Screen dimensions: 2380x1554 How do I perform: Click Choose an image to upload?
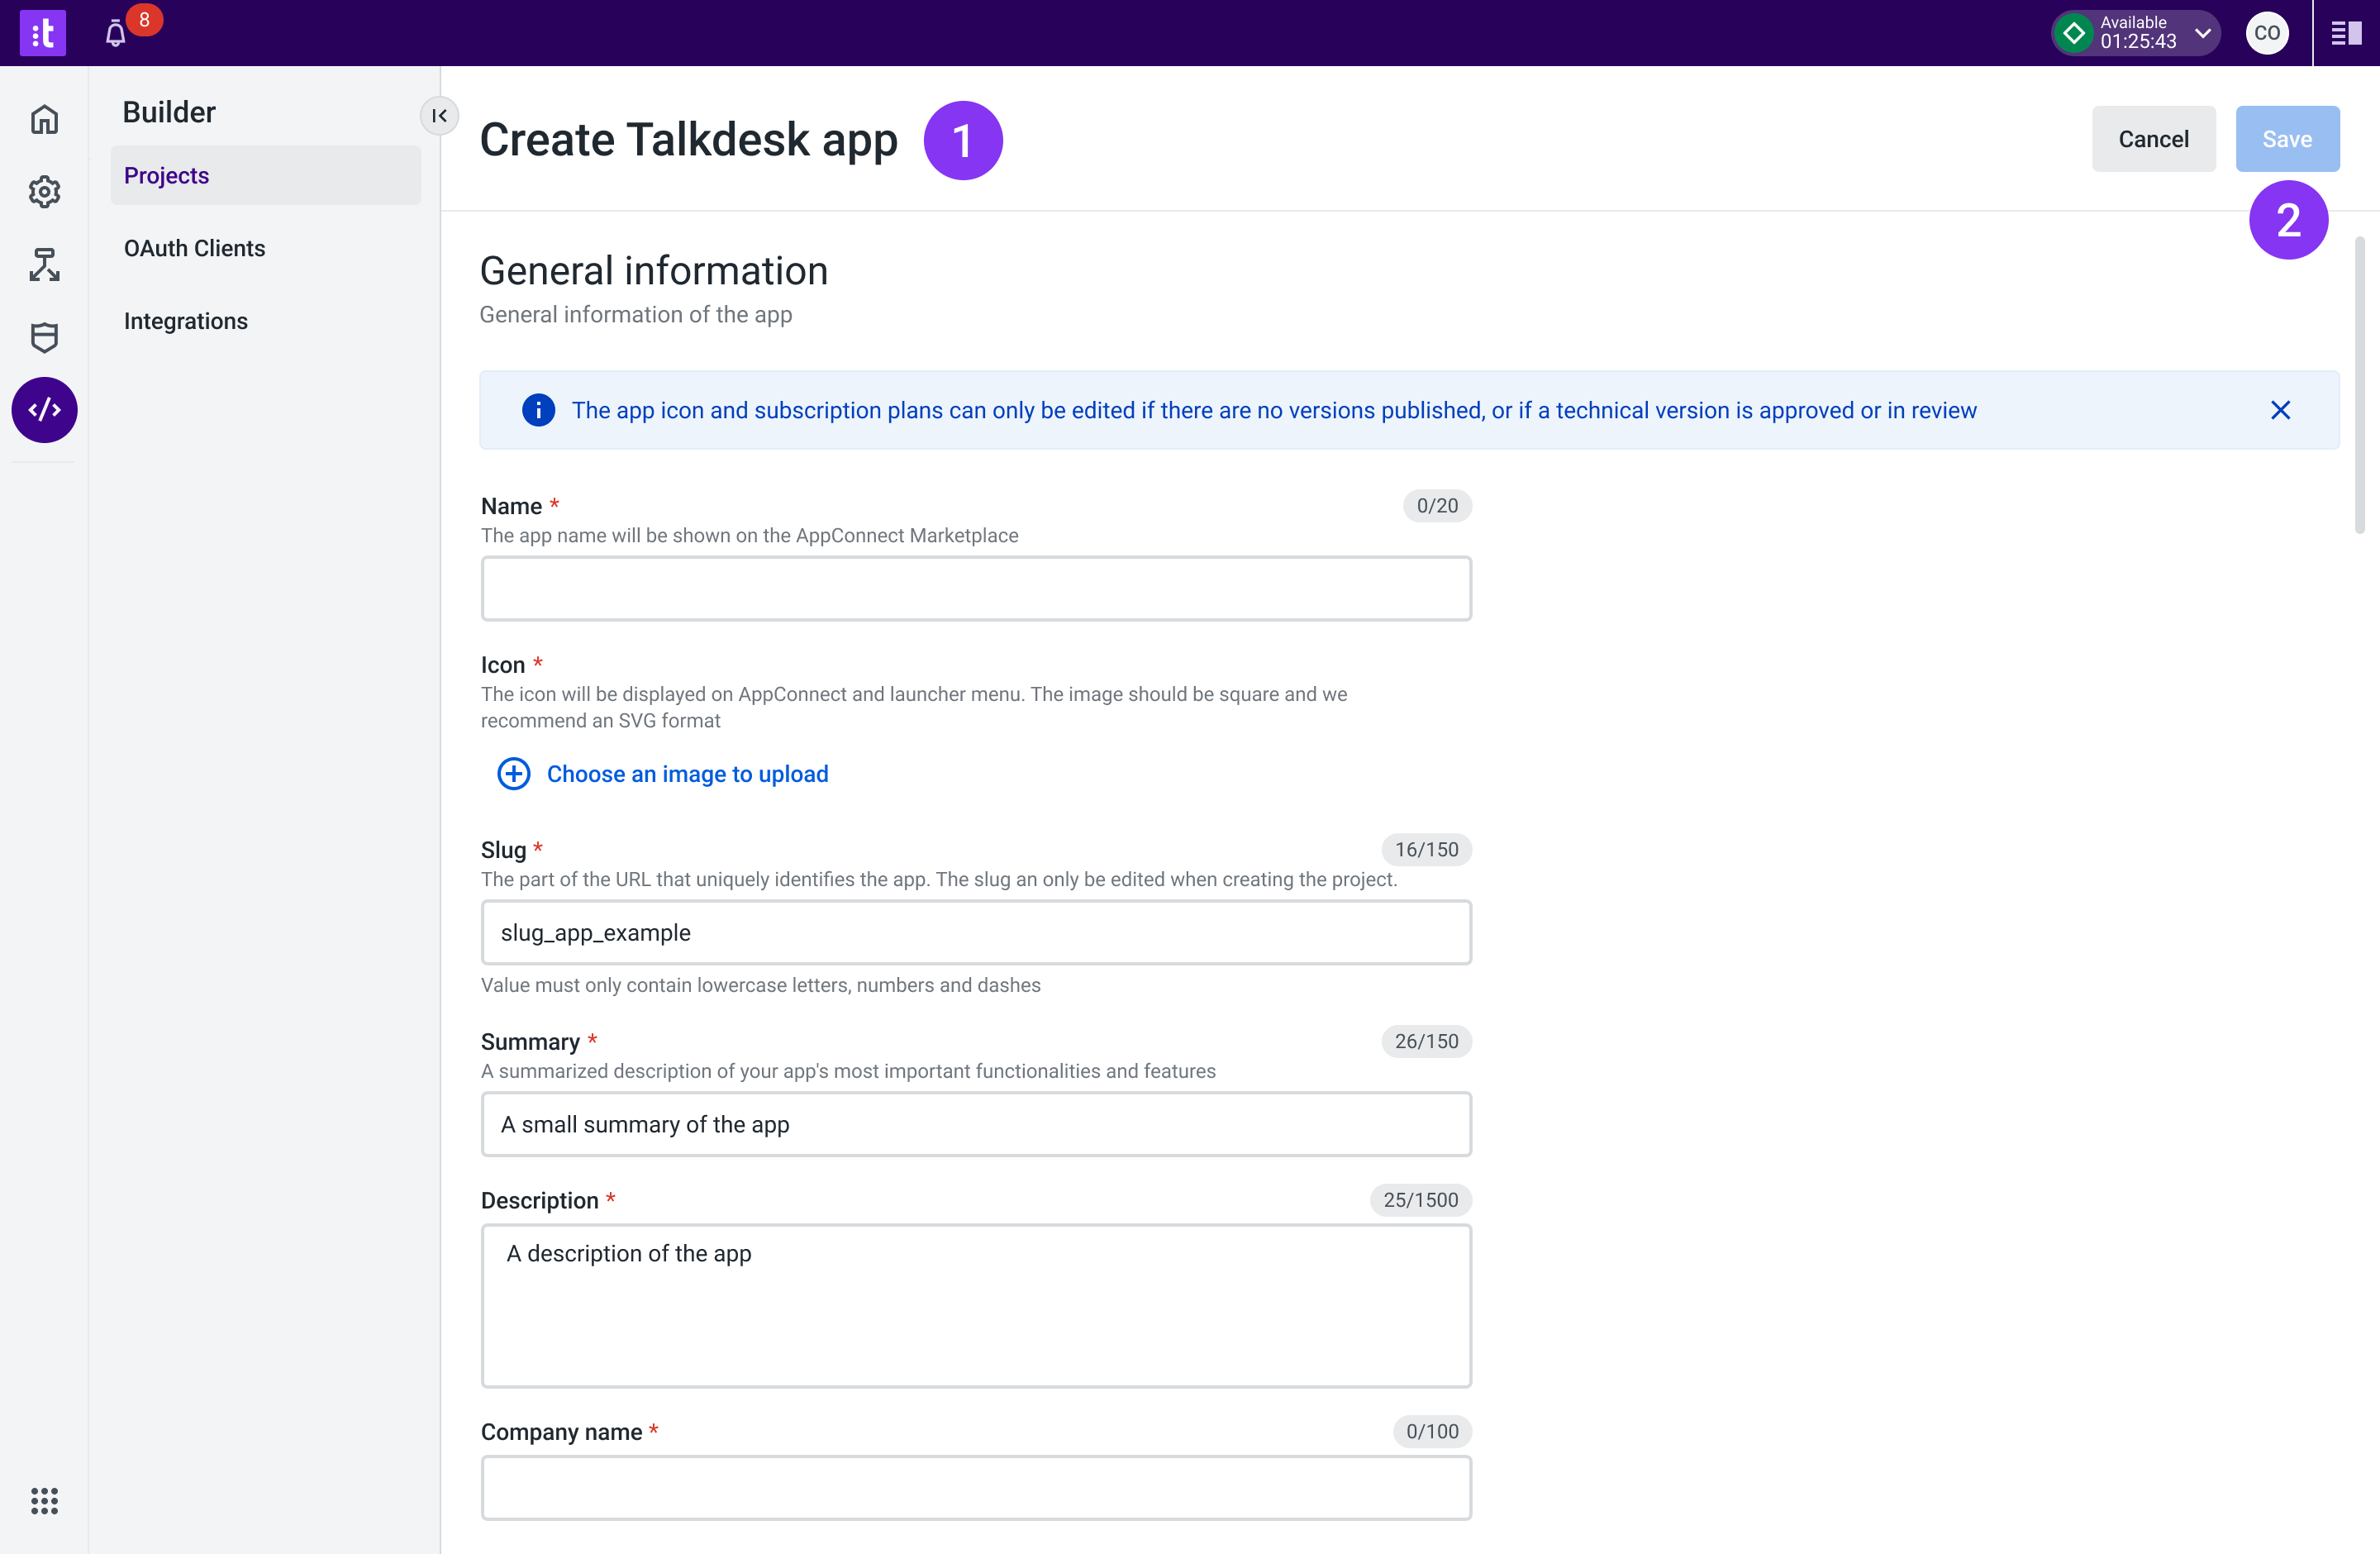click(686, 774)
